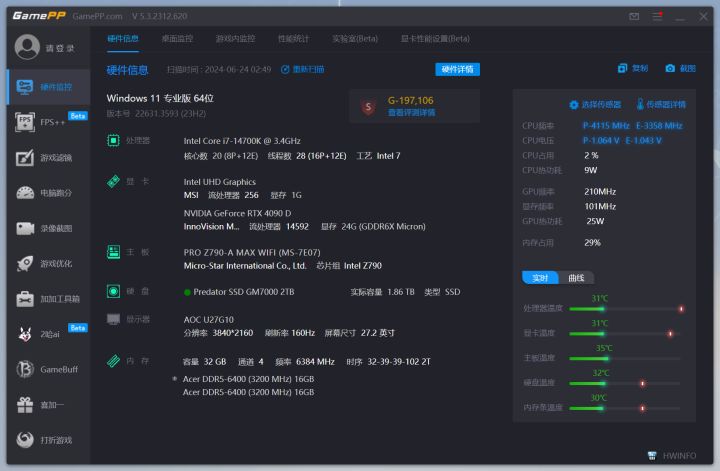
Task: Open the 游戏优化 rocket icon
Action: tap(25, 264)
